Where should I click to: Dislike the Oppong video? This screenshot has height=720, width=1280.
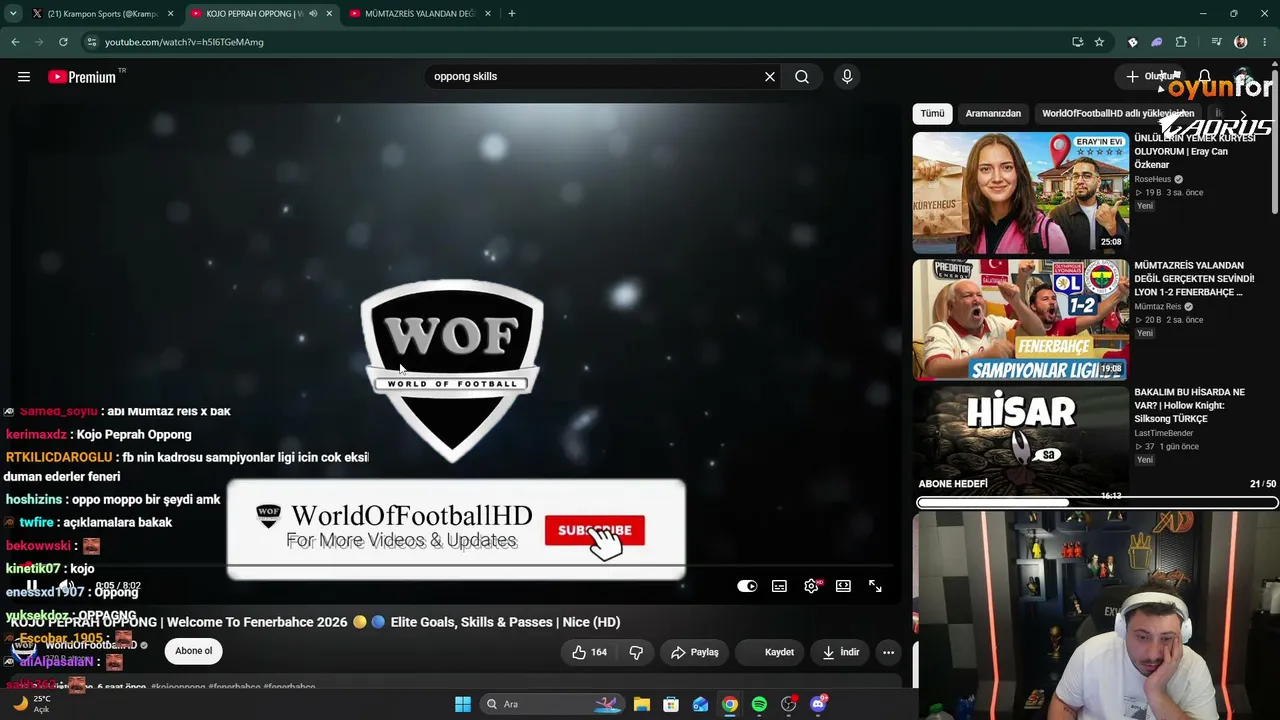point(636,652)
